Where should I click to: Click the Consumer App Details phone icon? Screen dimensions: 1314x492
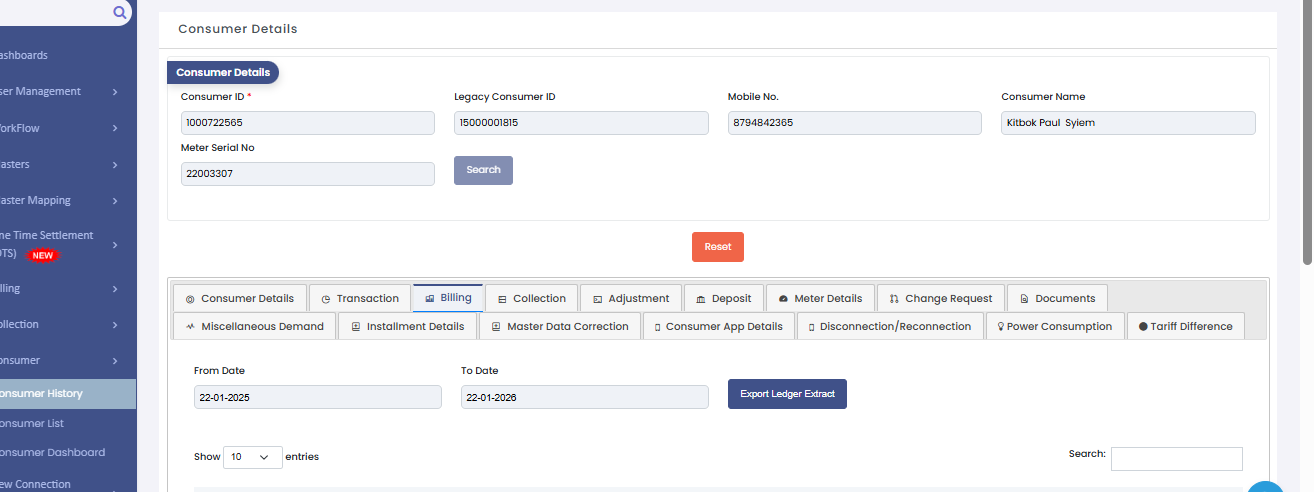click(x=657, y=327)
